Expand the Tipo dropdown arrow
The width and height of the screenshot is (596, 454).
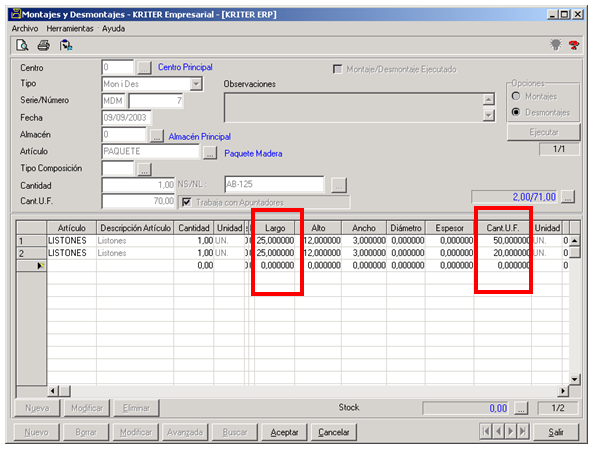(196, 84)
